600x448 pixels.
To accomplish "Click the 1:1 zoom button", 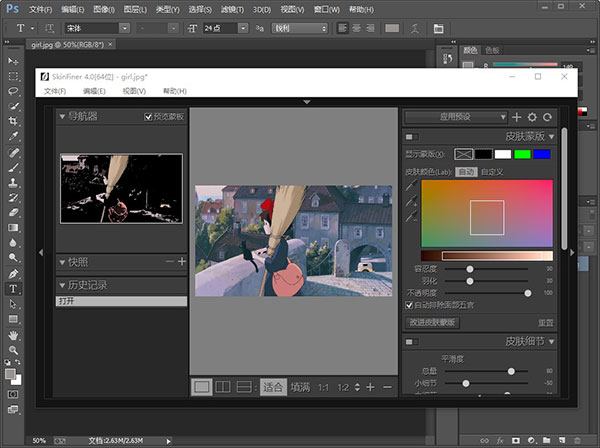I will tap(323, 388).
